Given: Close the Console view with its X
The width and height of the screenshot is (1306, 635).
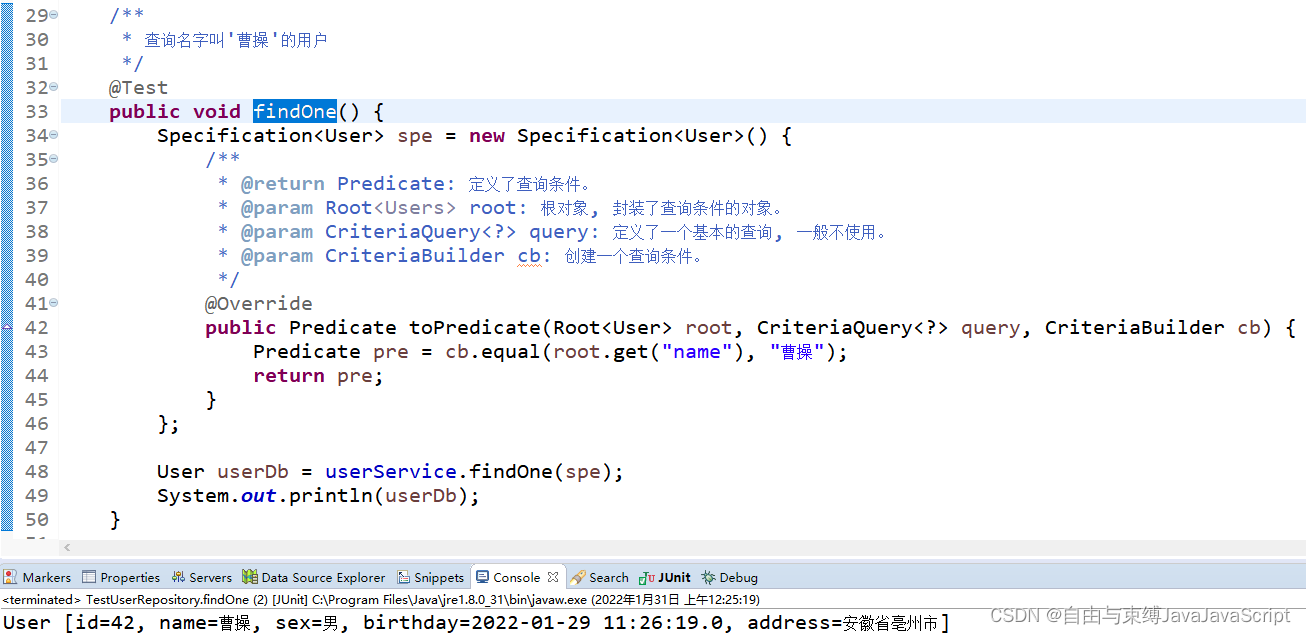Looking at the screenshot, I should pos(553,577).
